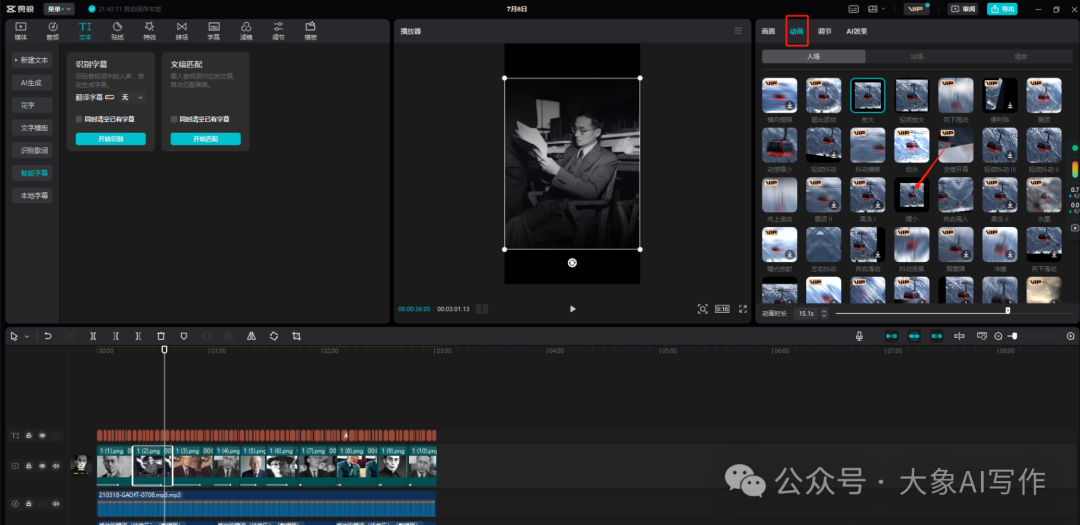
Task: Open the 智能字幕 sidebar item
Action: (32, 173)
